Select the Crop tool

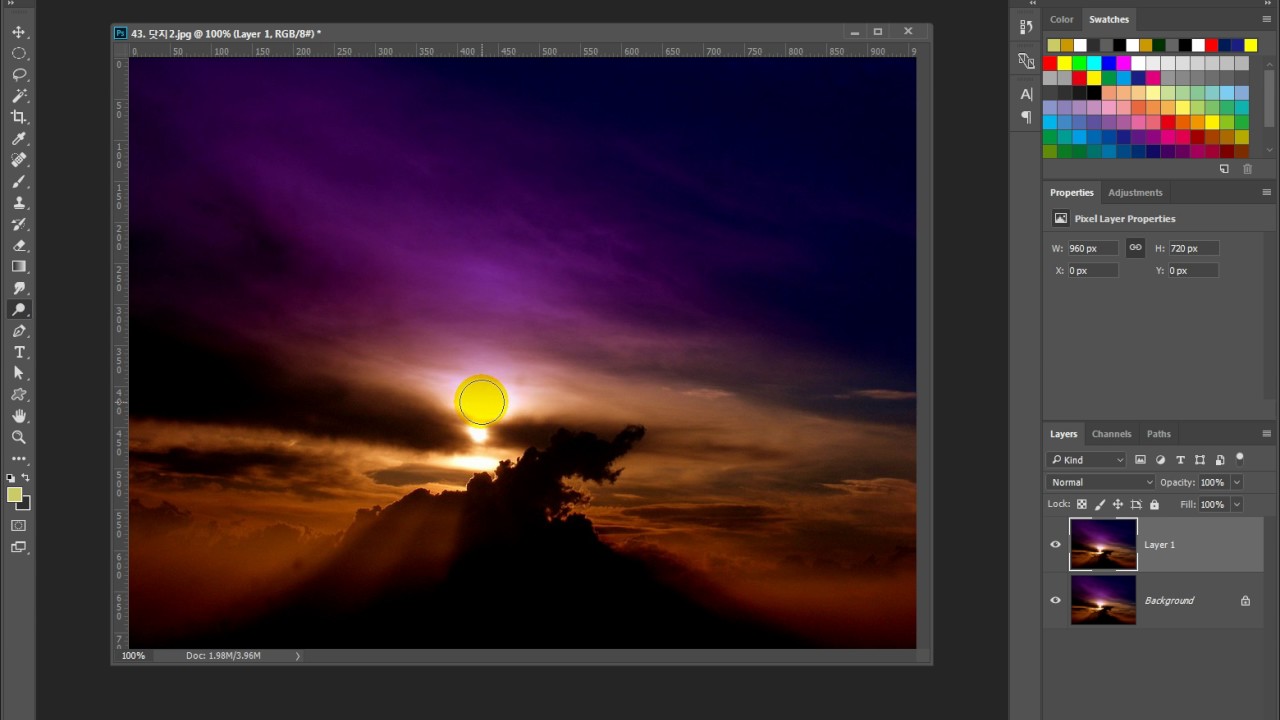pos(19,117)
